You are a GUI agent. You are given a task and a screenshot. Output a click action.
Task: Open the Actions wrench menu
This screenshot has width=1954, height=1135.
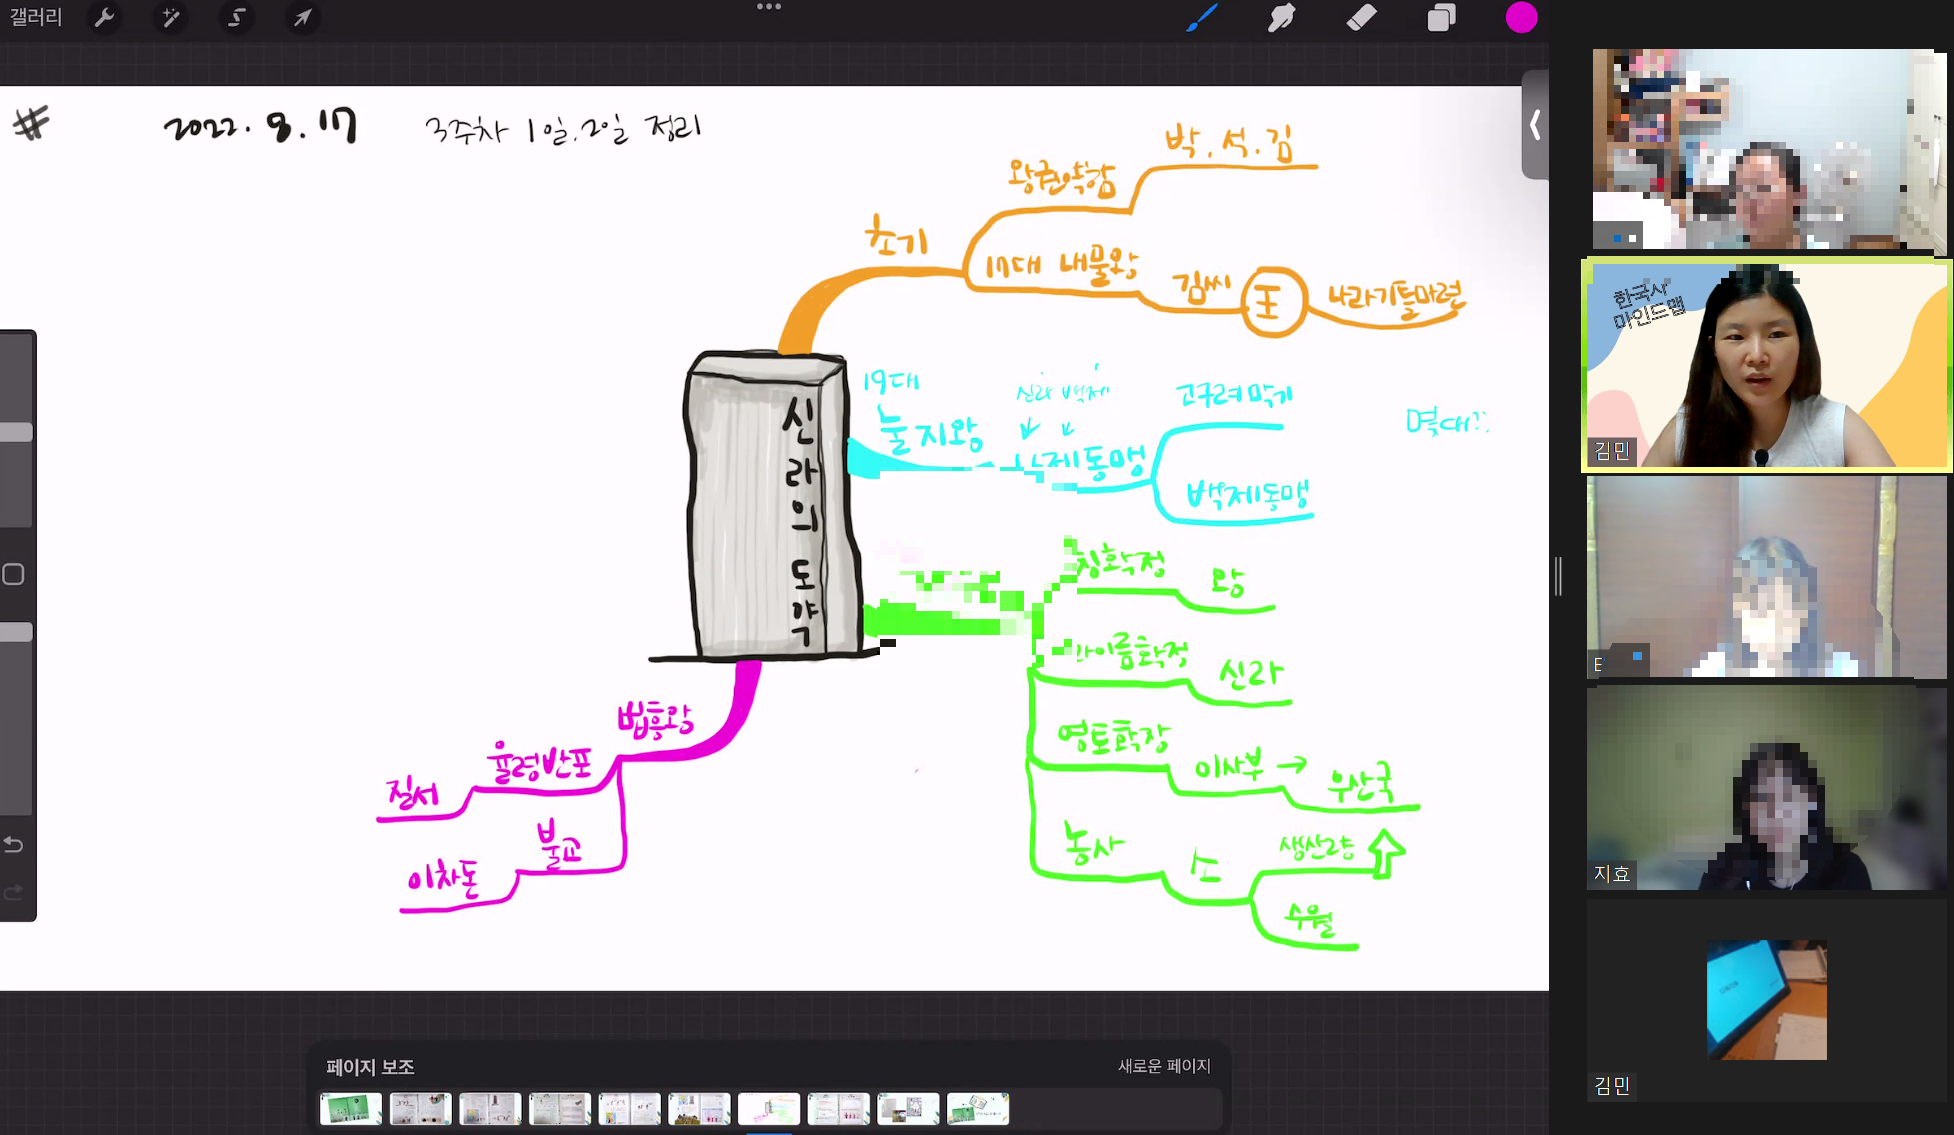tap(104, 17)
